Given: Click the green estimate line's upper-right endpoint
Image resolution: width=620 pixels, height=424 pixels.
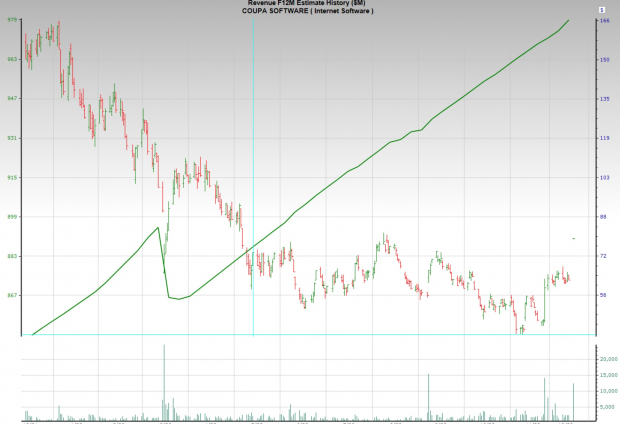Looking at the screenshot, I should tap(570, 20).
